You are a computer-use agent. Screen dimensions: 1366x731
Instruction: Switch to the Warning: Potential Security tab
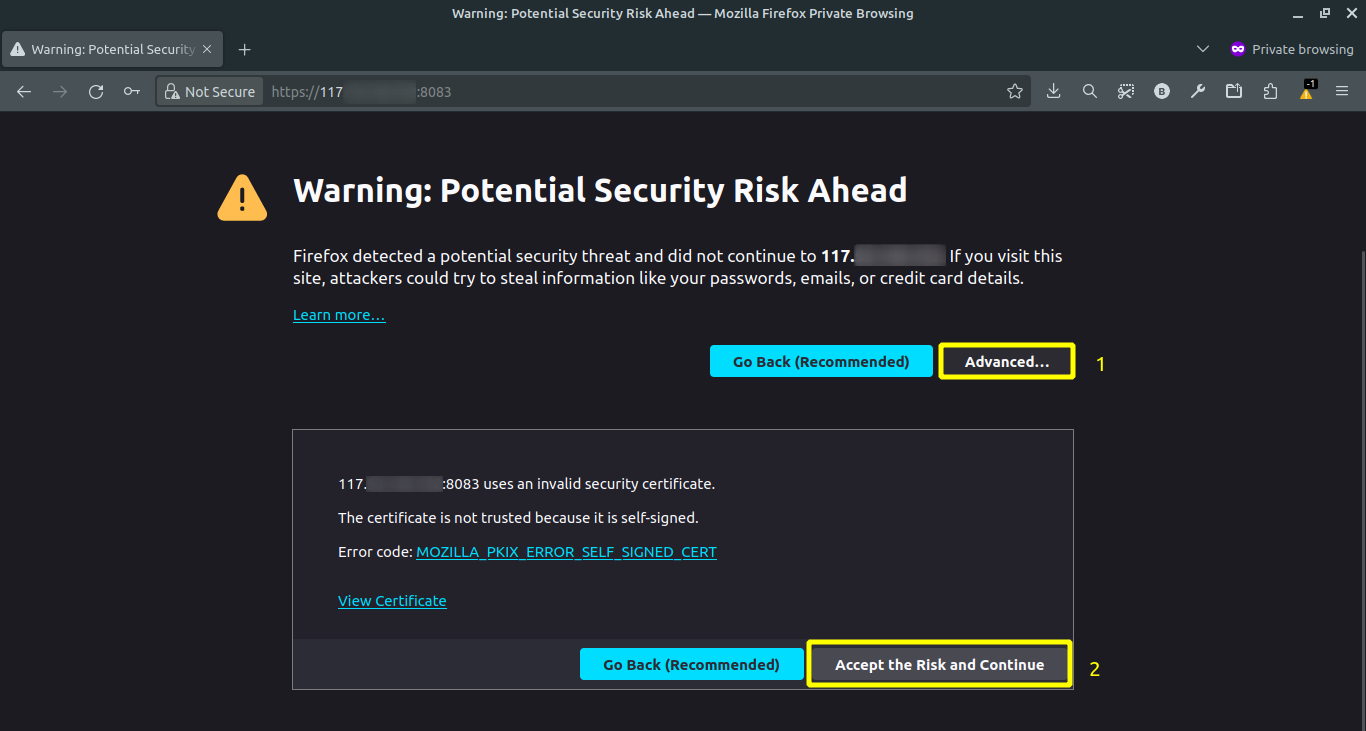coord(110,48)
